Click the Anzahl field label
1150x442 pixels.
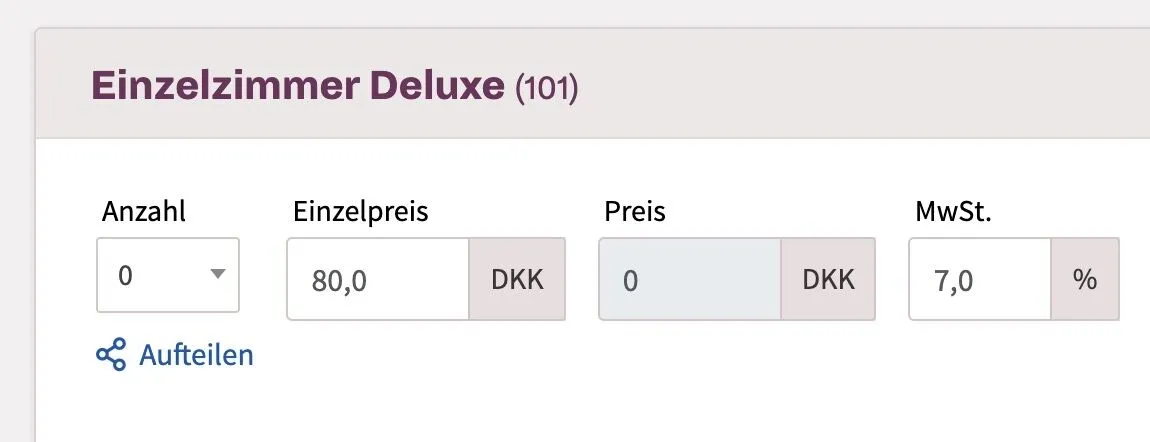point(144,211)
